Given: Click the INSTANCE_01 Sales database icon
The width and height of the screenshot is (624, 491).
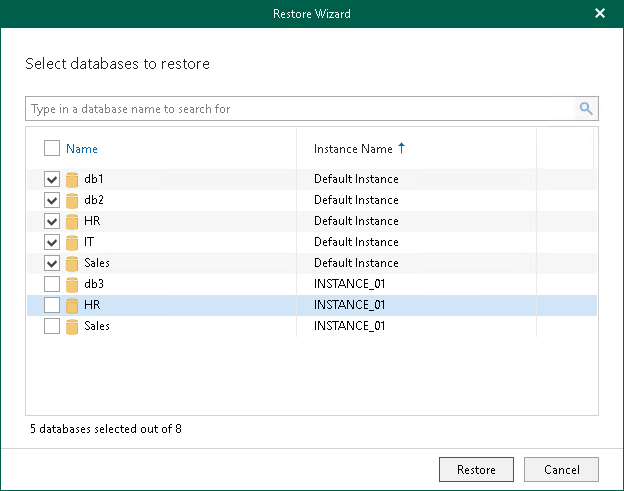Looking at the screenshot, I should pos(72,326).
